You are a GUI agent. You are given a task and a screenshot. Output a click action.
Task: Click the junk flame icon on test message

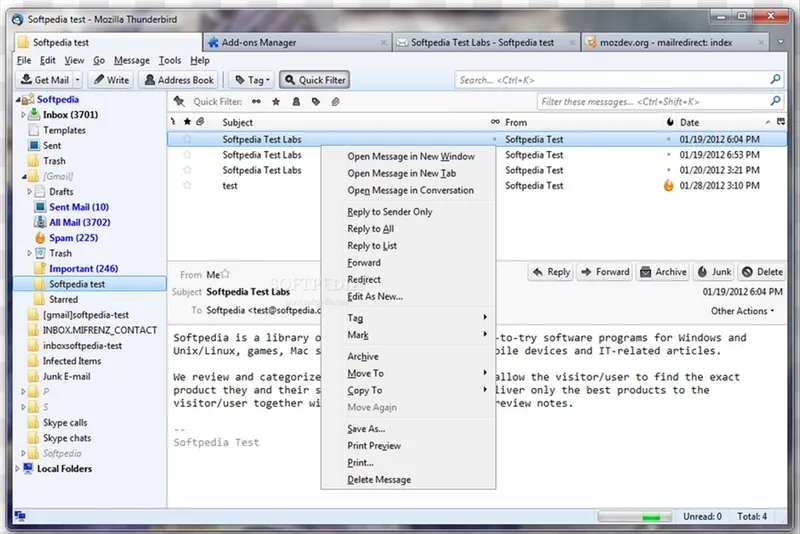(668, 185)
